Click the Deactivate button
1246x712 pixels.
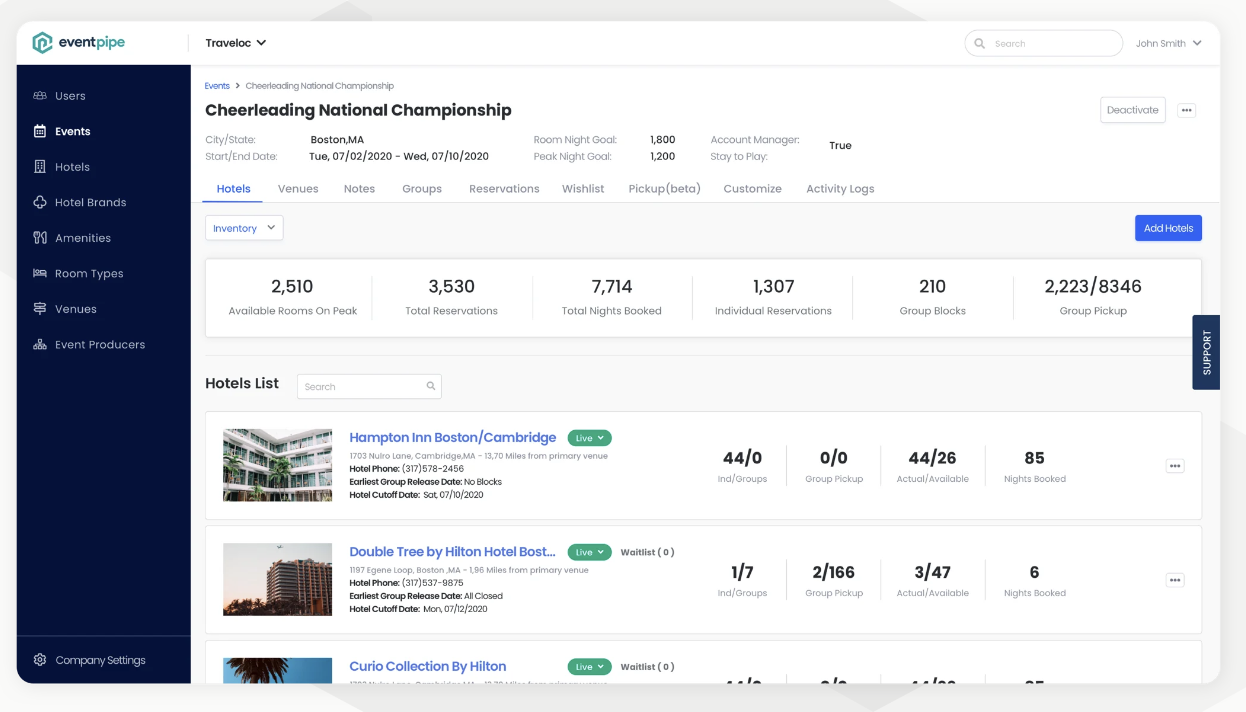coord(1133,110)
